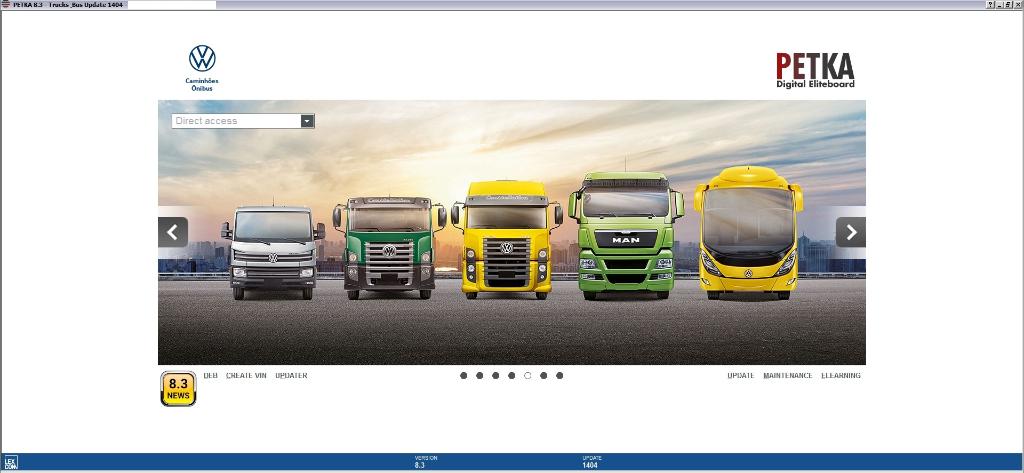Viewport: 1024px width, 473px height.
Task: Click the Update 1404 status text
Action: 592,462
